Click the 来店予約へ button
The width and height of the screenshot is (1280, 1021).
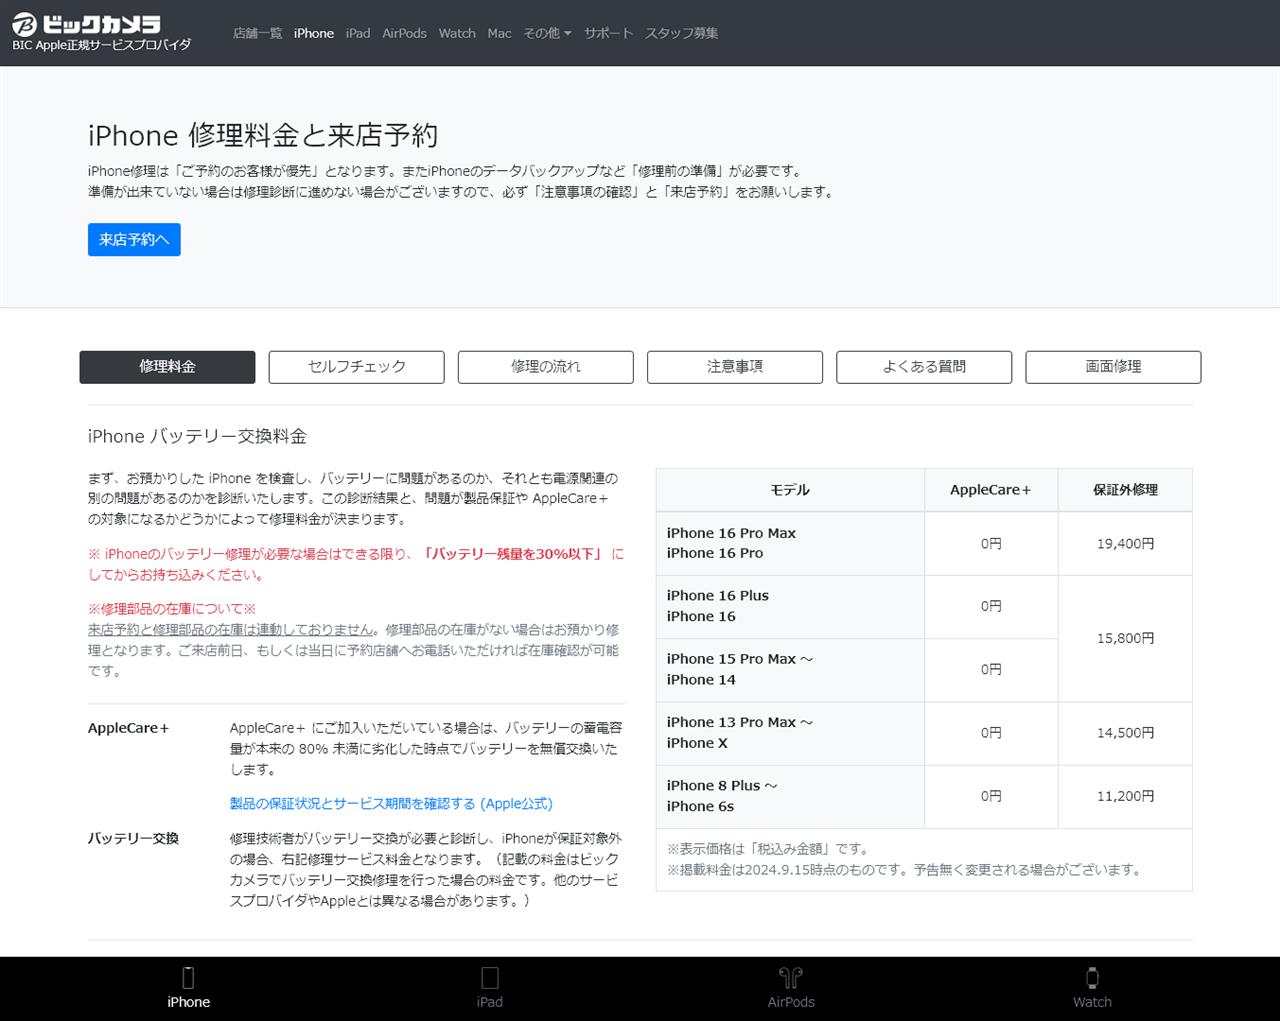(x=134, y=240)
